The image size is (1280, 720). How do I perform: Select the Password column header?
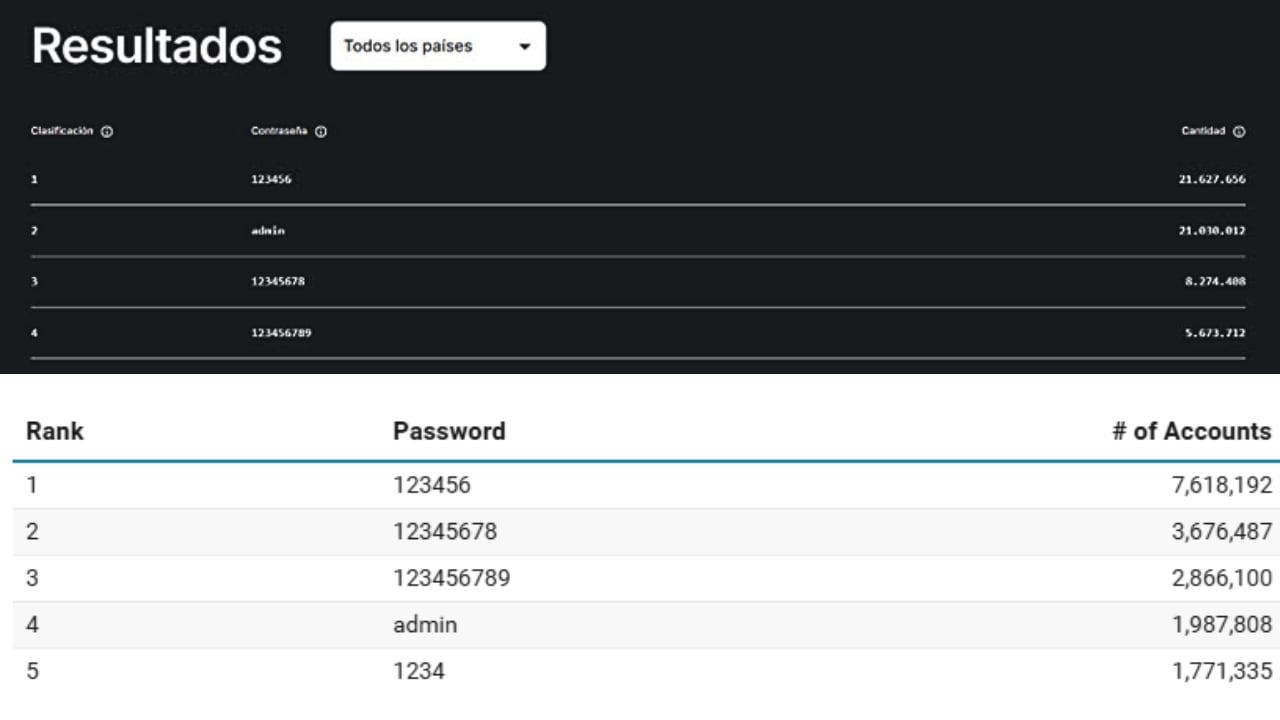[449, 431]
